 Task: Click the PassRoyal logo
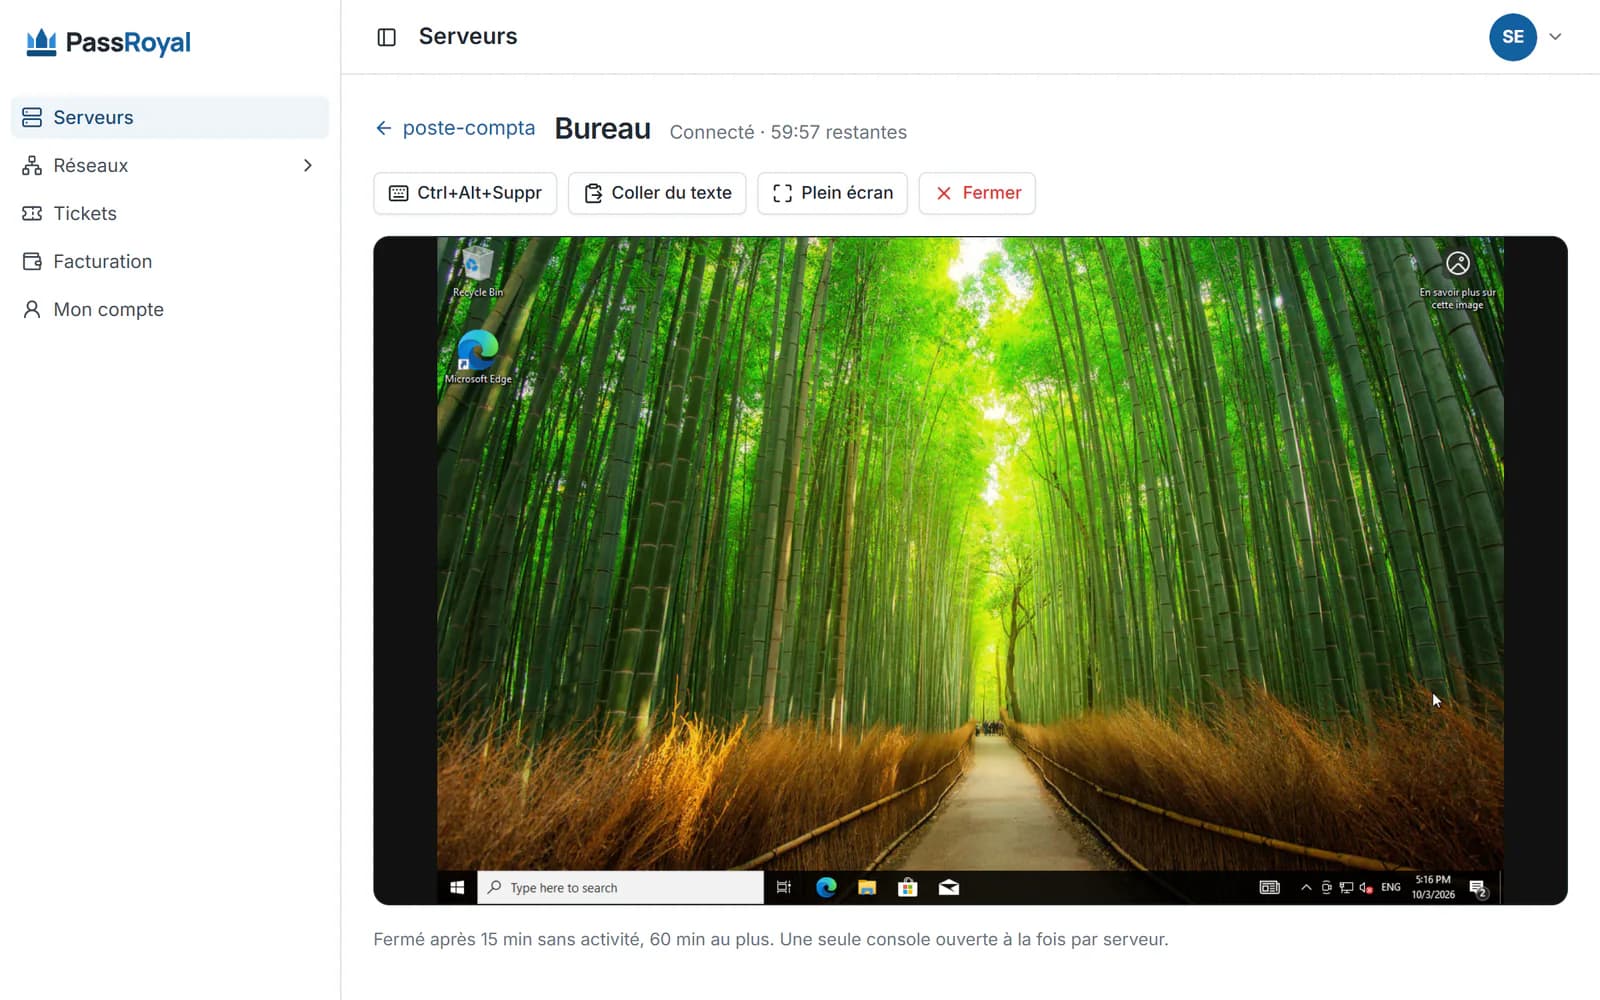[108, 42]
